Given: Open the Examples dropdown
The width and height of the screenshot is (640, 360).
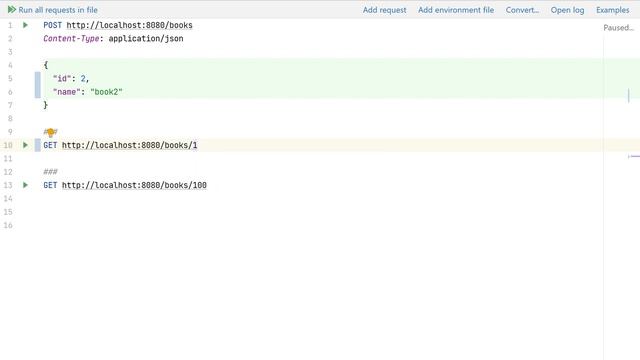Looking at the screenshot, I should pyautogui.click(x=613, y=10).
